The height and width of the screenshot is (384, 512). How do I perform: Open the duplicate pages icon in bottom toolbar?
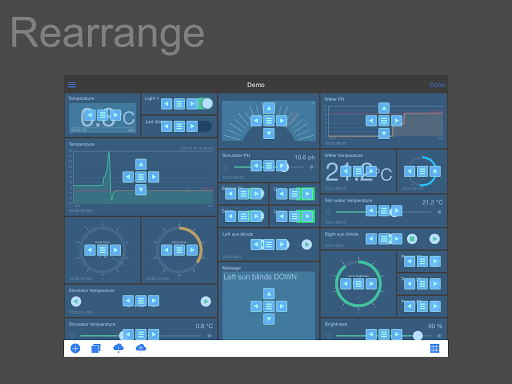pyautogui.click(x=96, y=348)
